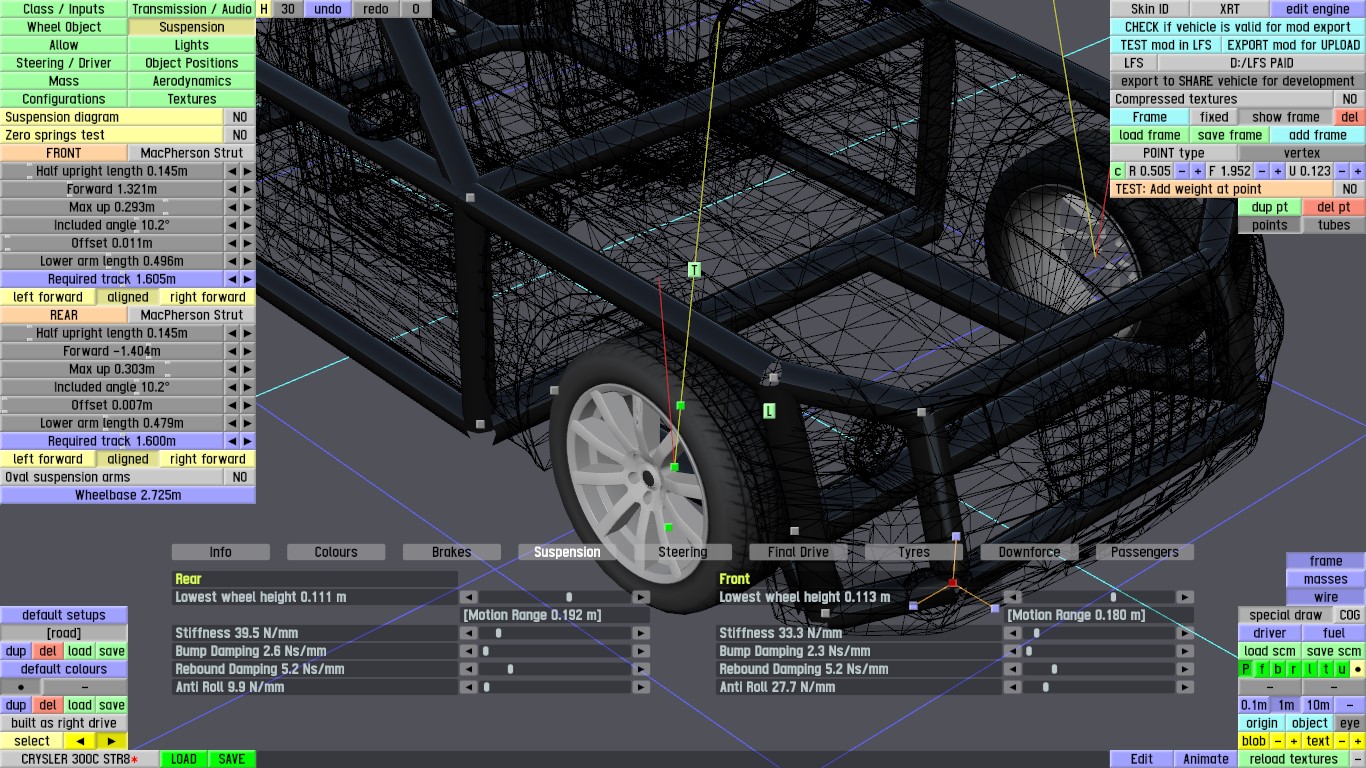
Task: Click the edit engine button
Action: 1318,9
